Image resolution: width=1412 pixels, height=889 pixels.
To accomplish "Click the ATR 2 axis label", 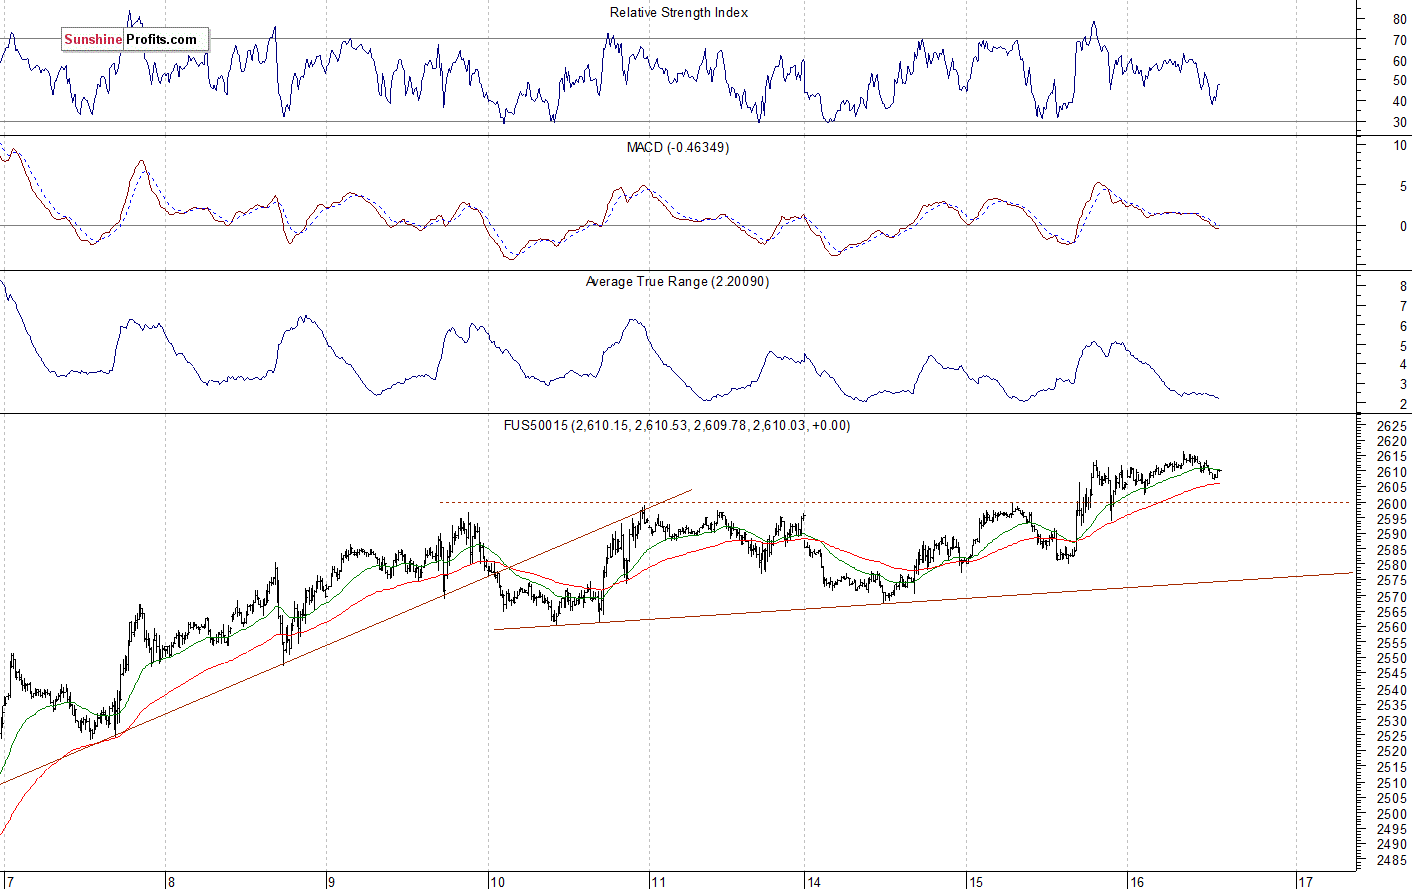I will pyautogui.click(x=1403, y=404).
